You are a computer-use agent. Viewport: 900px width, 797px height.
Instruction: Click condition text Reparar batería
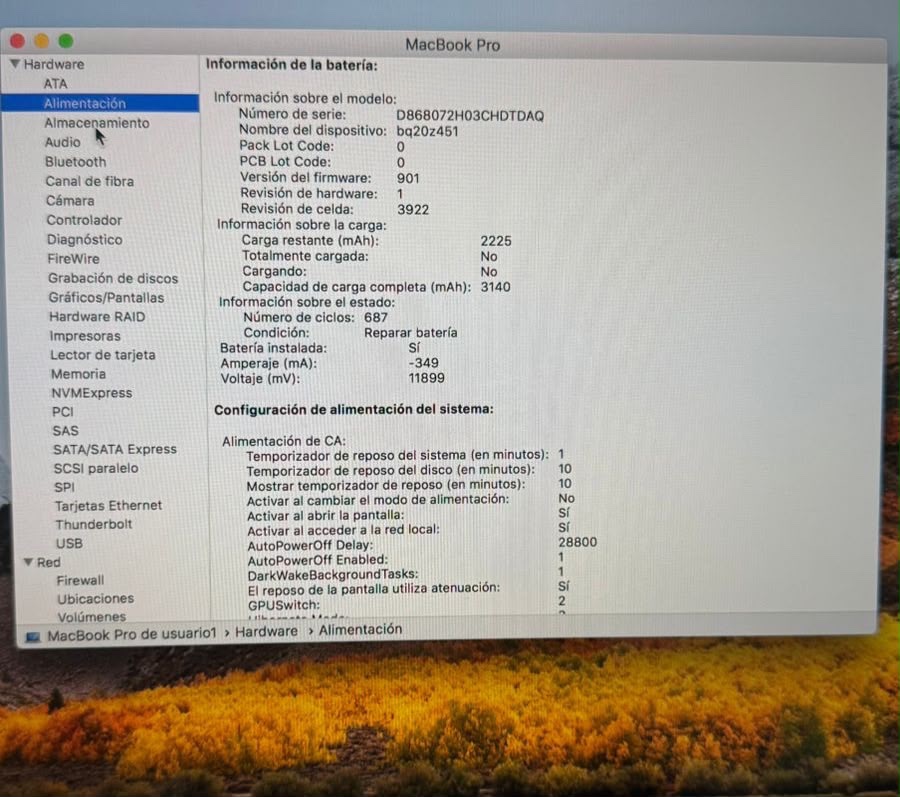[x=410, y=333]
